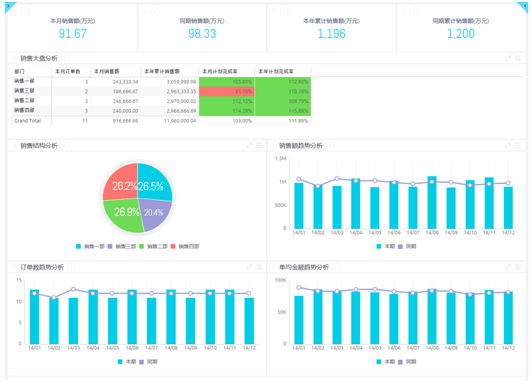
Task: Toggle 本期 legend in 订单数趋势分析 chart
Action: pos(127,362)
